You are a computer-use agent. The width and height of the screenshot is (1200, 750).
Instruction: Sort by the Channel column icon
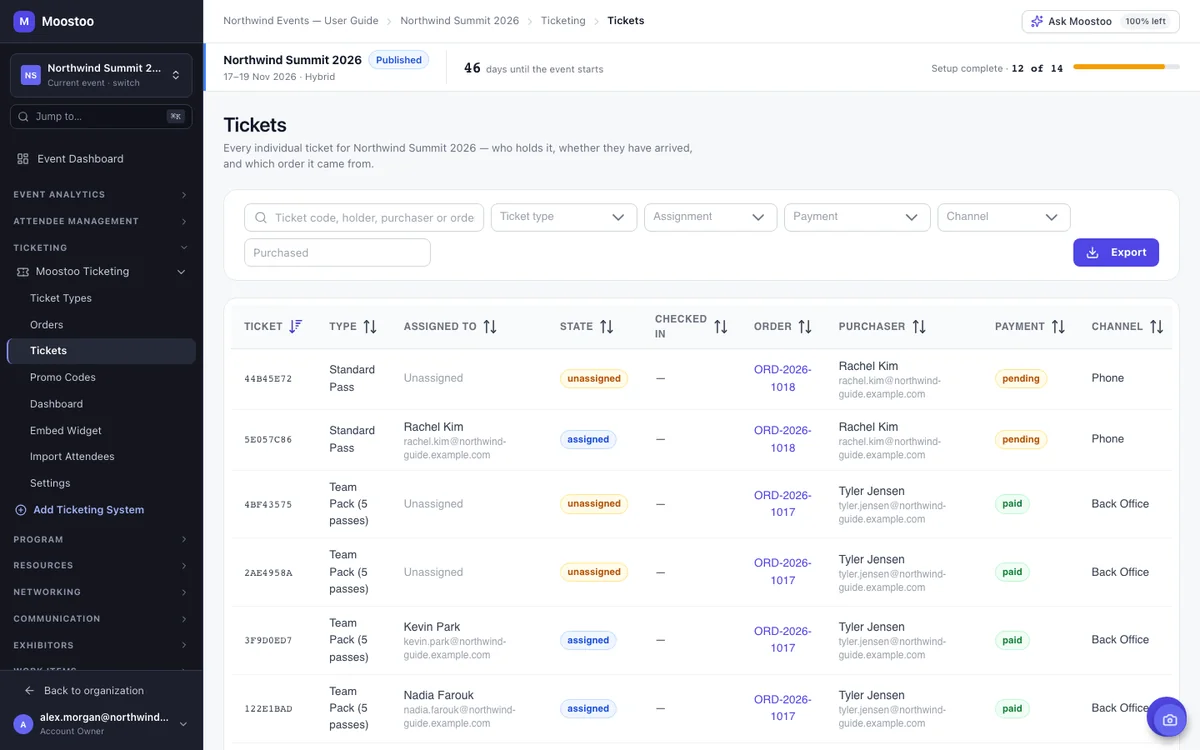1157,327
